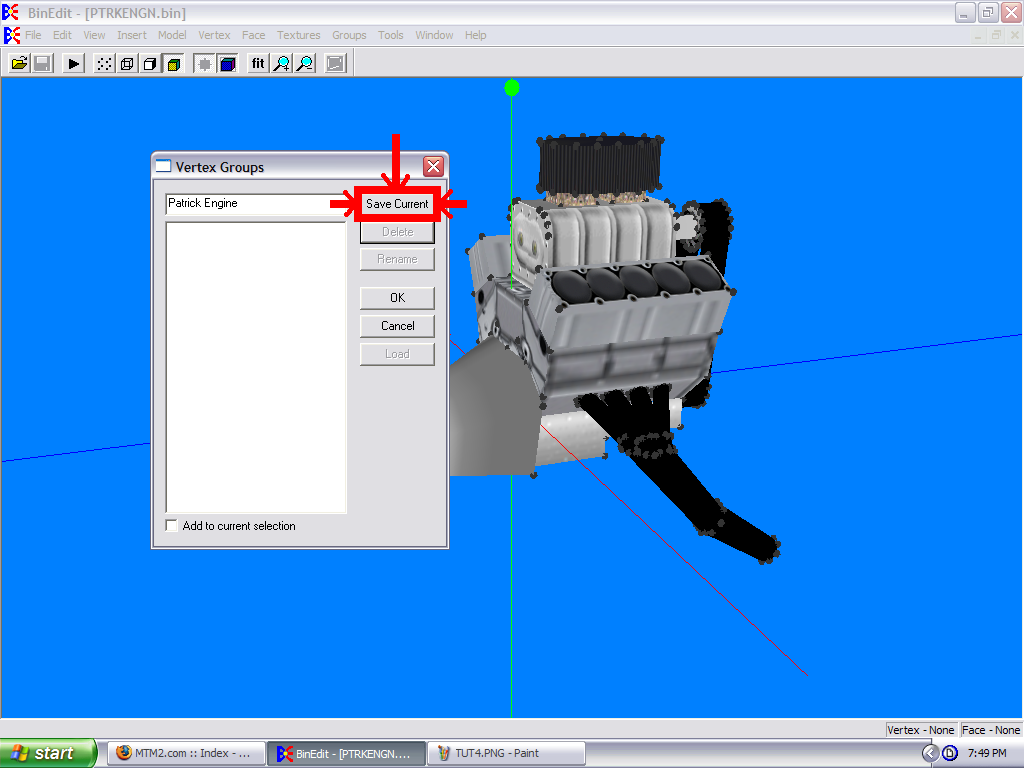Open the Face menu
Screen dimensions: 1024x768
click(x=253, y=35)
